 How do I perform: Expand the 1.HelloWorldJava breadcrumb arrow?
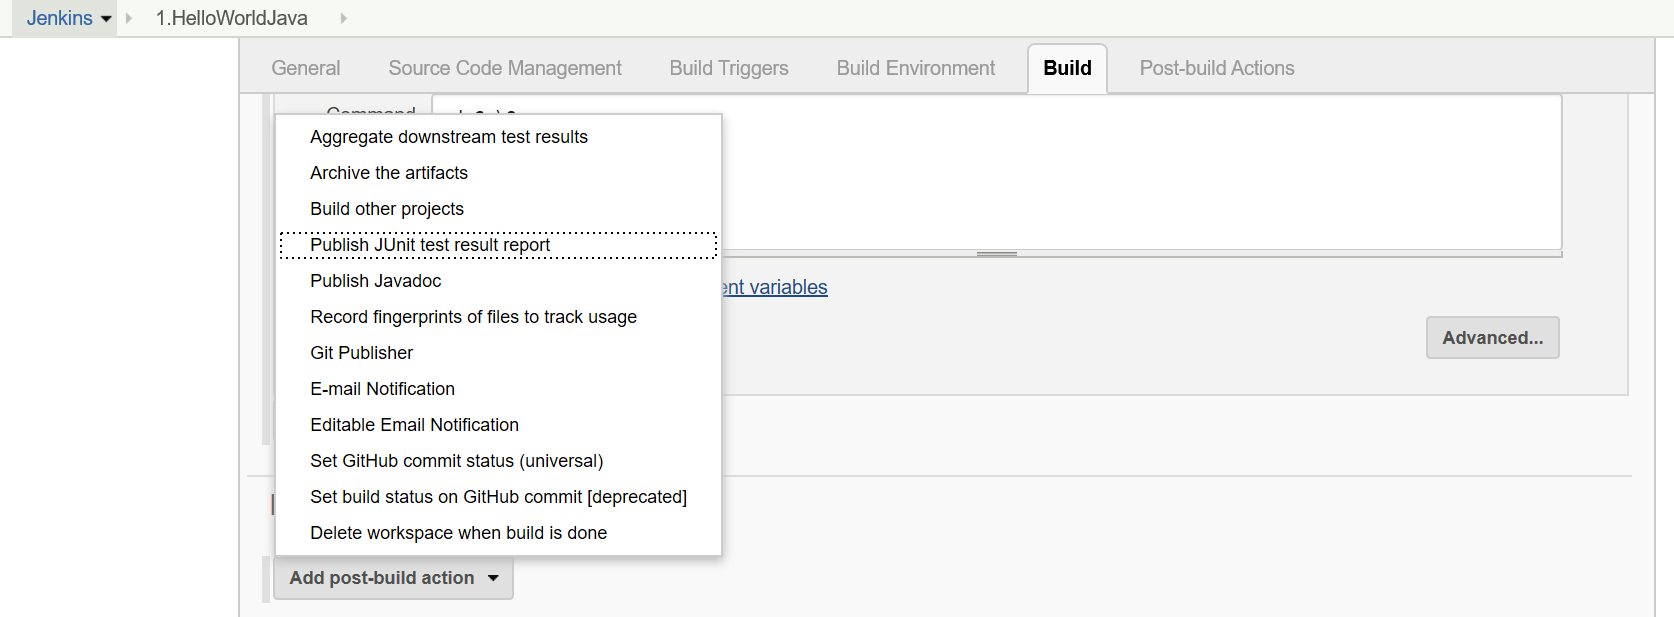pyautogui.click(x=343, y=18)
